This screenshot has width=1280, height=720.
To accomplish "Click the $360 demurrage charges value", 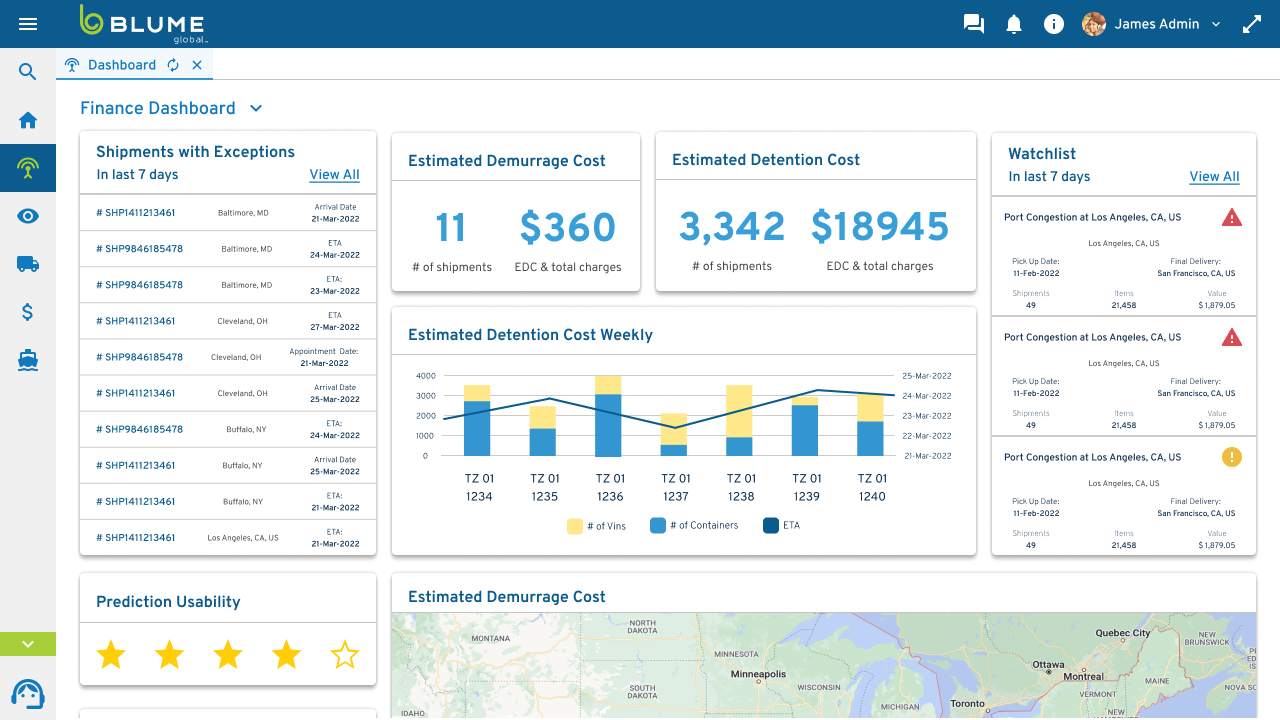I will click(568, 228).
